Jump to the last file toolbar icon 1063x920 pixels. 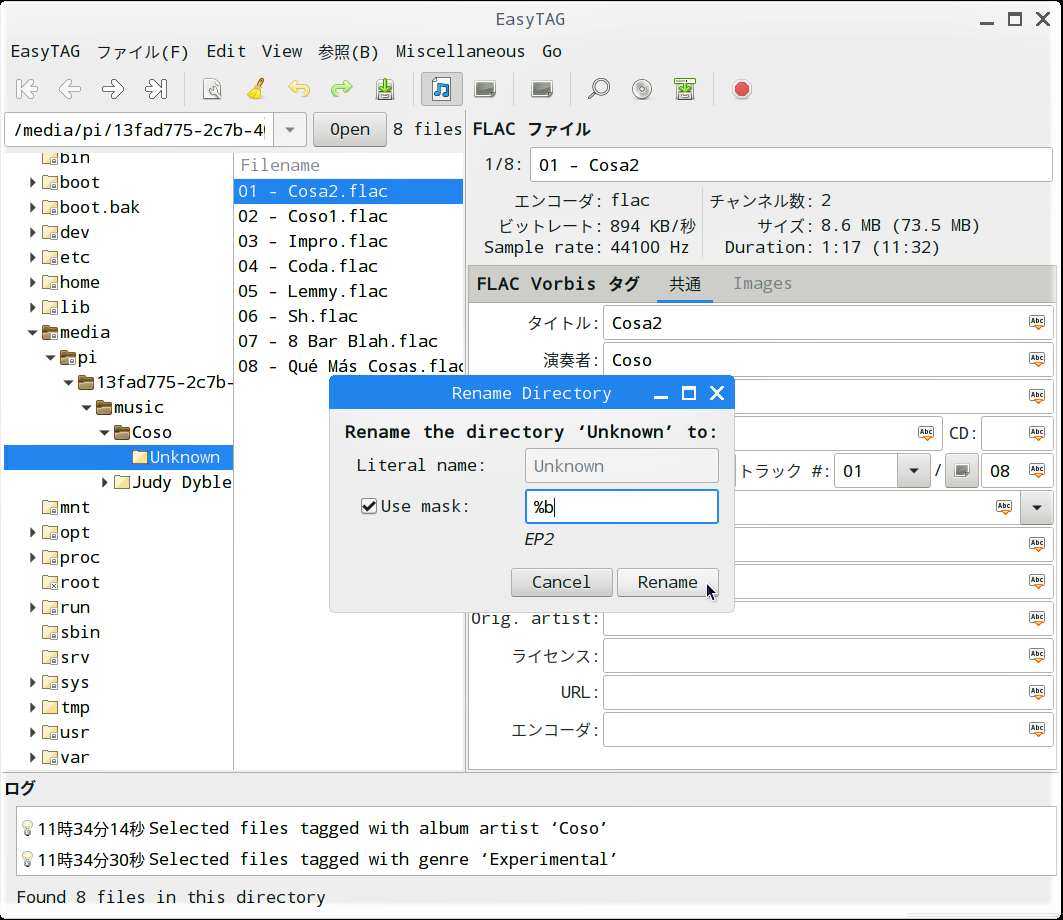156,89
